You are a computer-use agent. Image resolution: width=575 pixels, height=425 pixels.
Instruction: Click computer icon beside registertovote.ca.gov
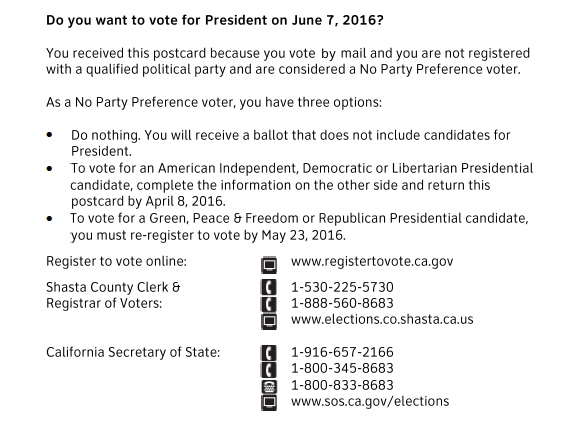click(x=269, y=265)
